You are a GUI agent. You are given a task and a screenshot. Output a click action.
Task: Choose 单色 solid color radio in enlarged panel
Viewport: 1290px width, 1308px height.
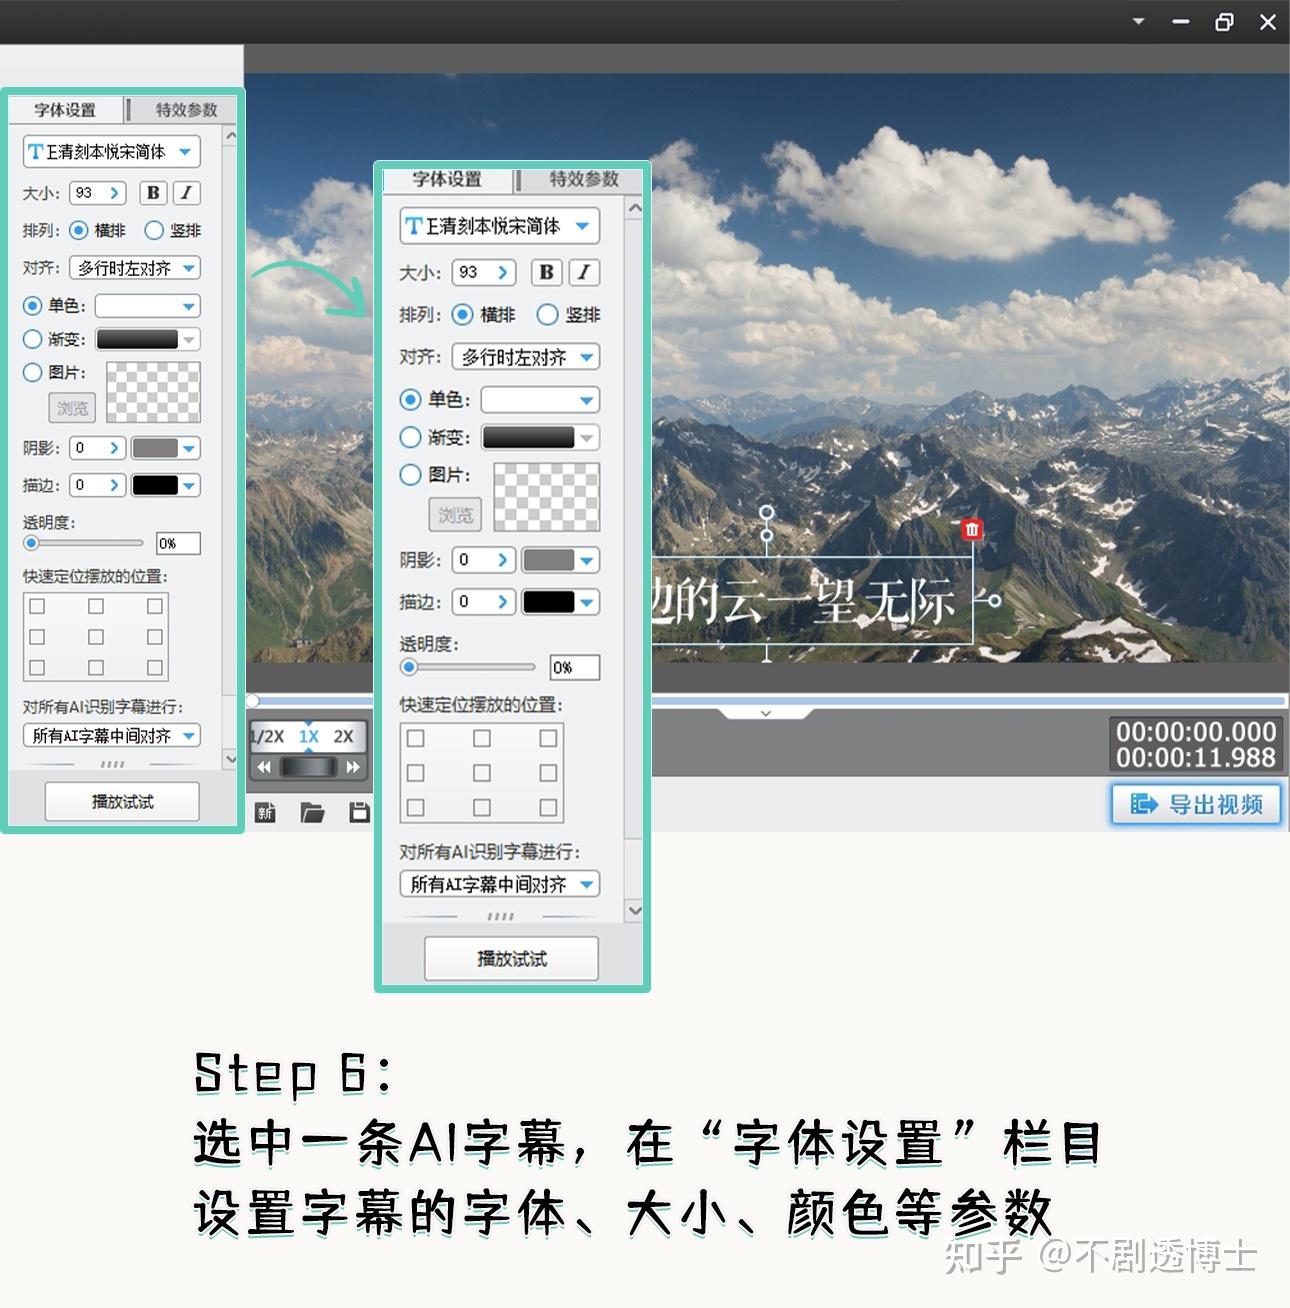(410, 399)
